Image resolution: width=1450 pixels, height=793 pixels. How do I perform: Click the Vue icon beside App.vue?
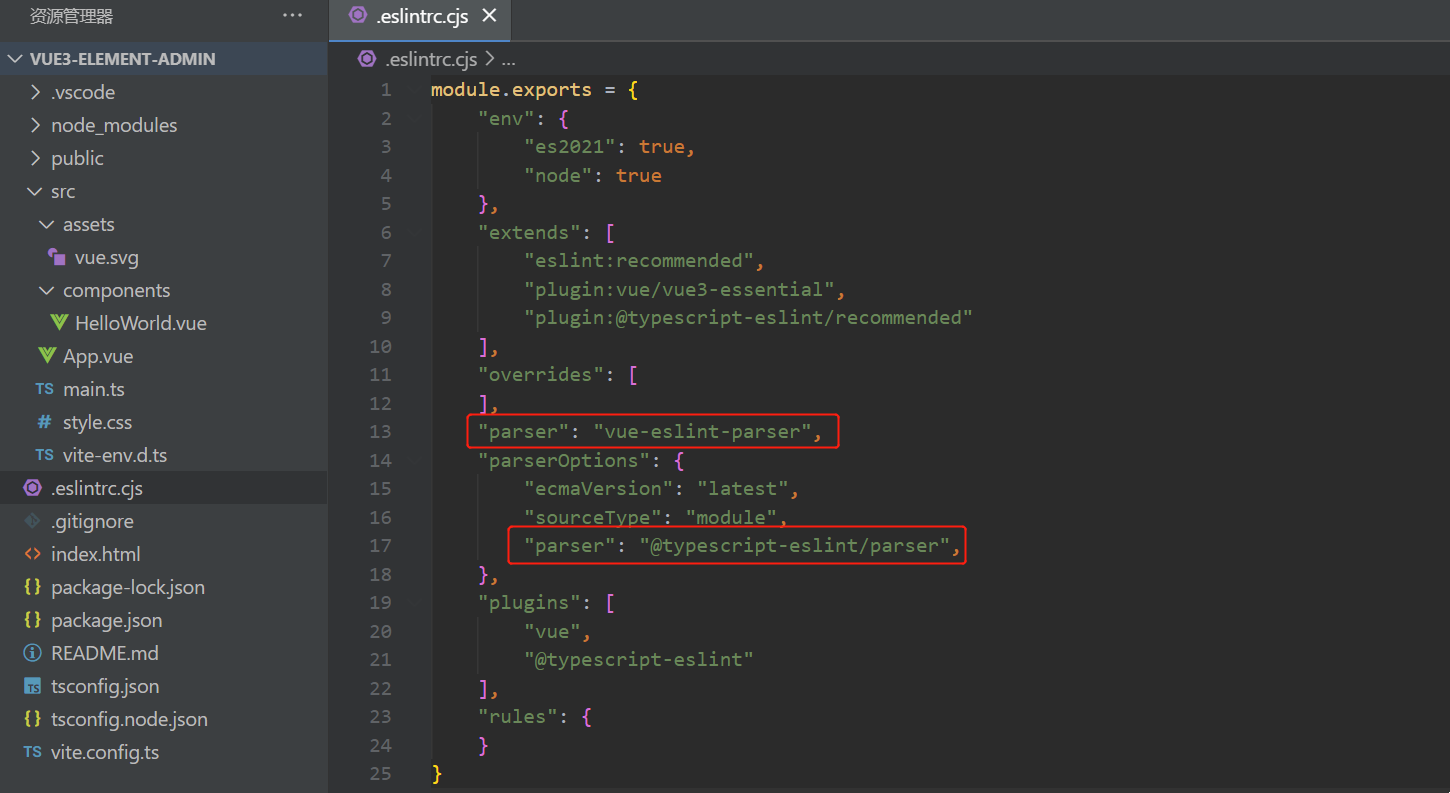point(46,356)
